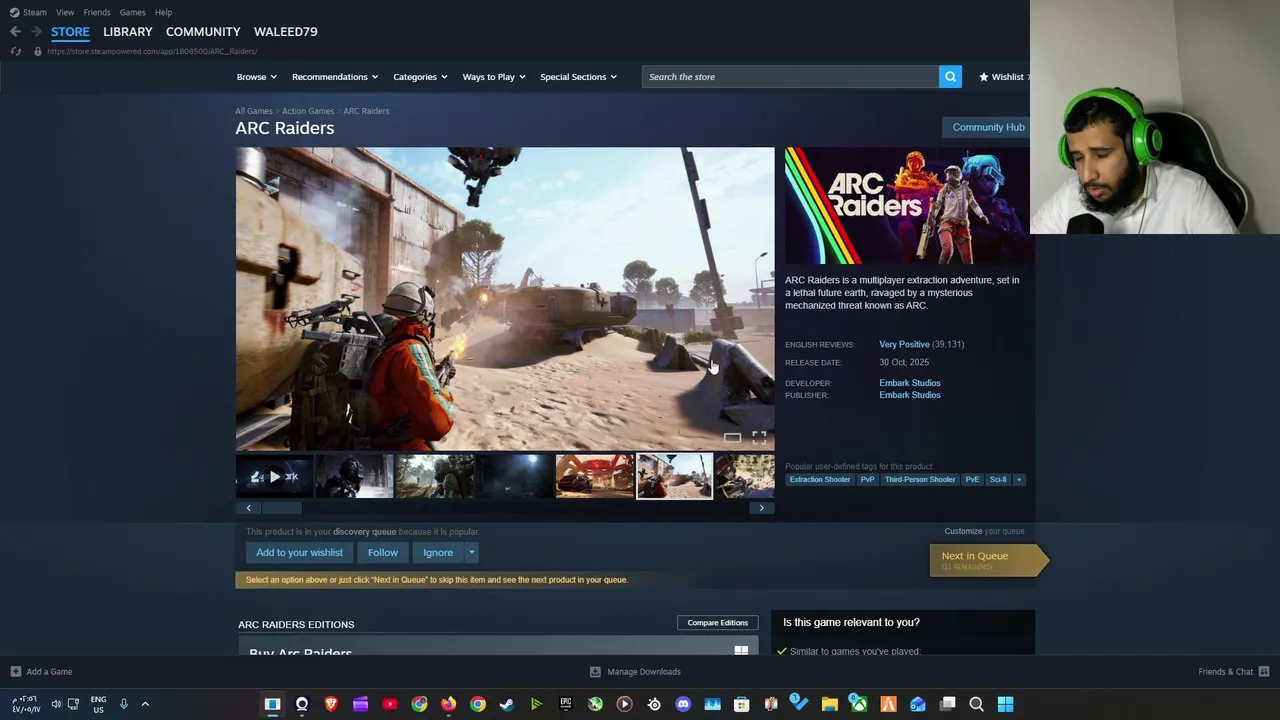Viewport: 1280px width, 720px height.
Task: Expand the Browse dropdown
Action: [257, 77]
